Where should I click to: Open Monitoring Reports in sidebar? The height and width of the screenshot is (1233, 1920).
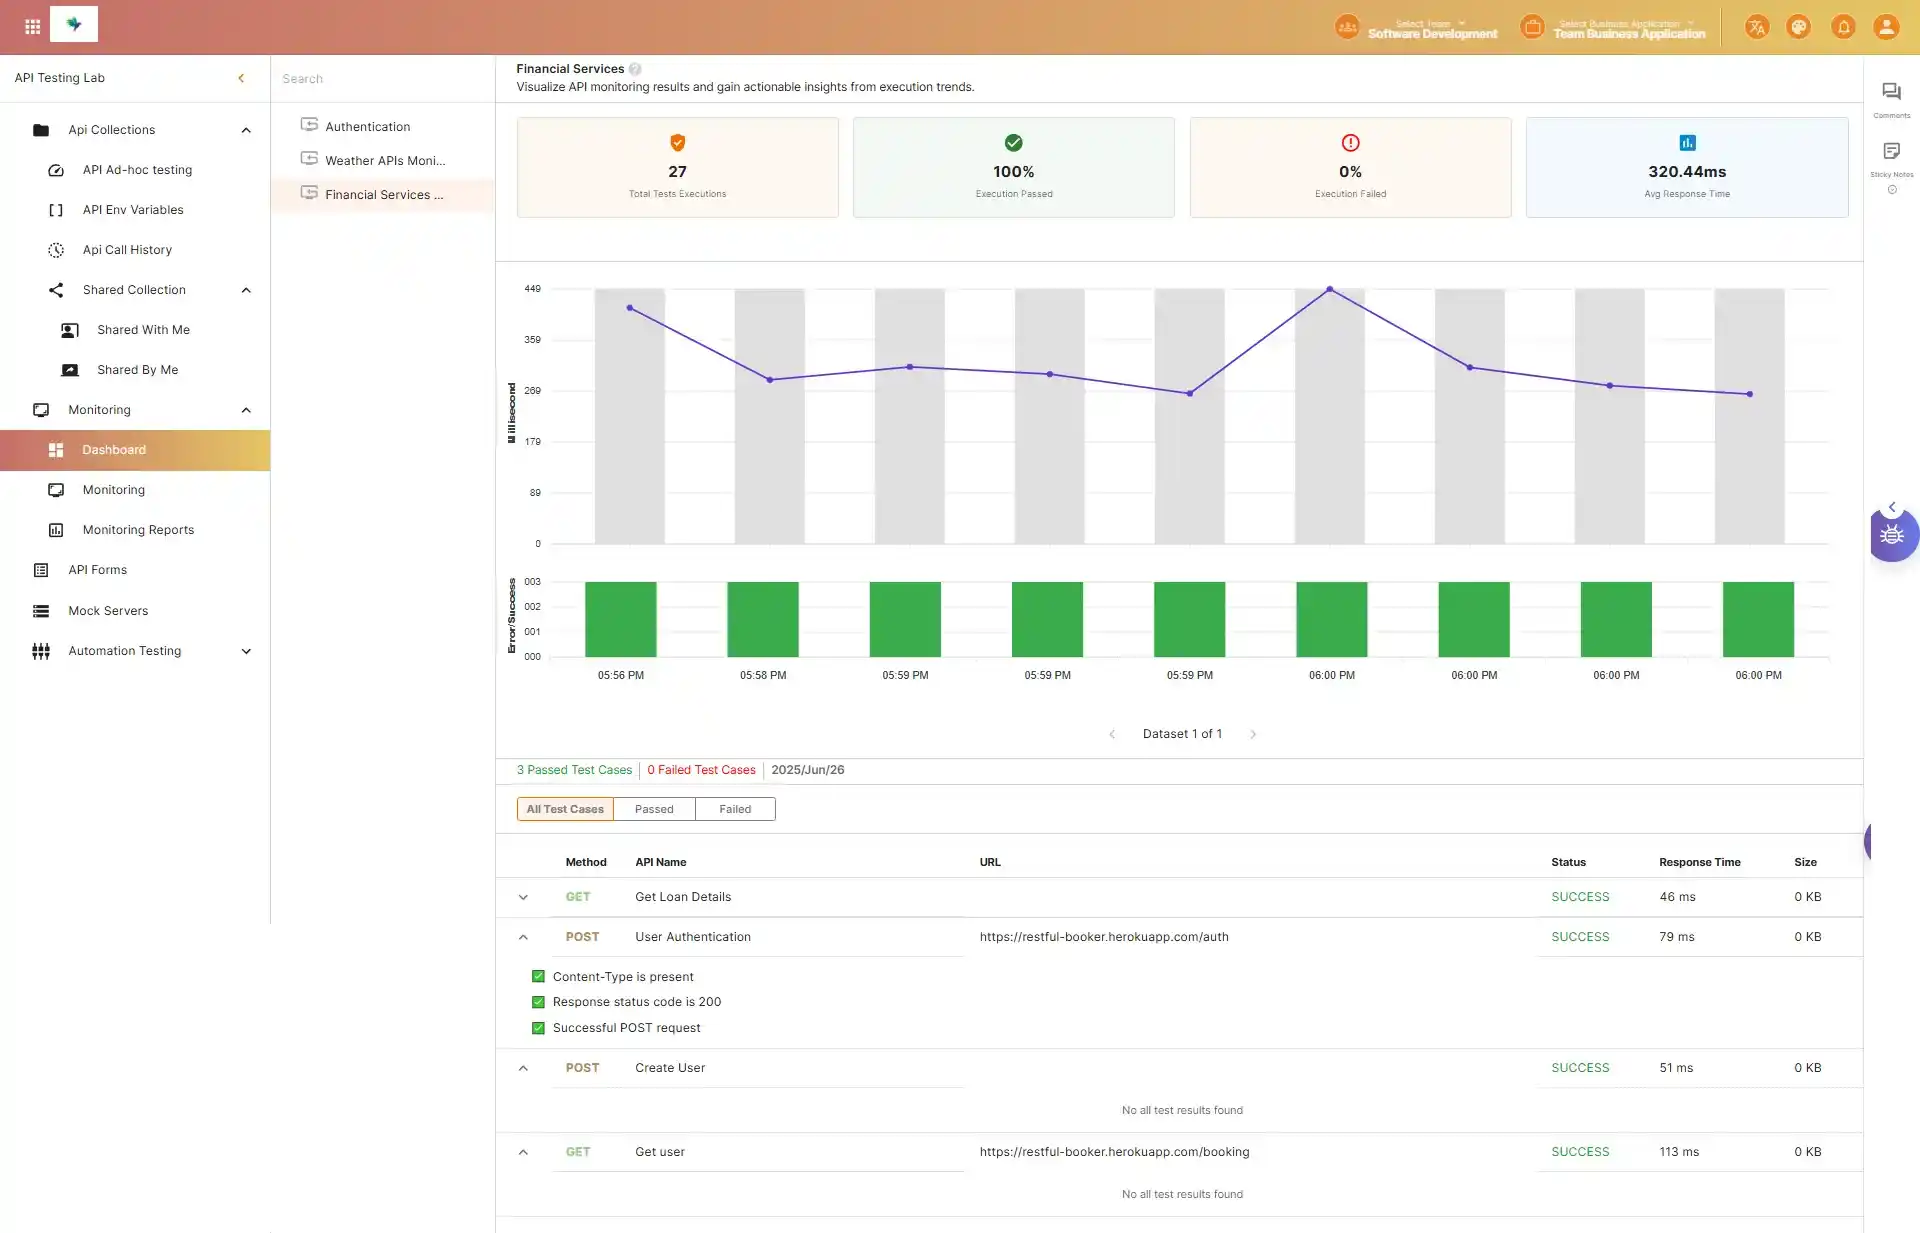138,530
